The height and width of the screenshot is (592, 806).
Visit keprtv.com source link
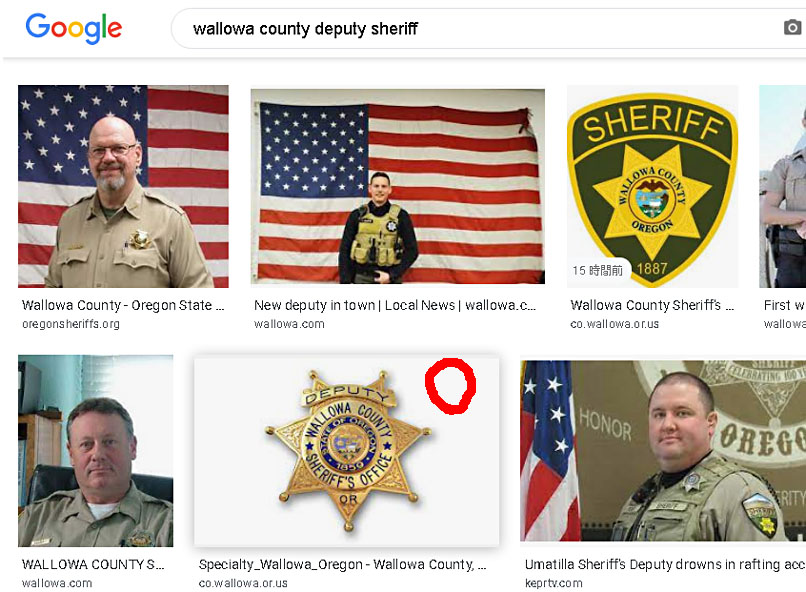[554, 583]
